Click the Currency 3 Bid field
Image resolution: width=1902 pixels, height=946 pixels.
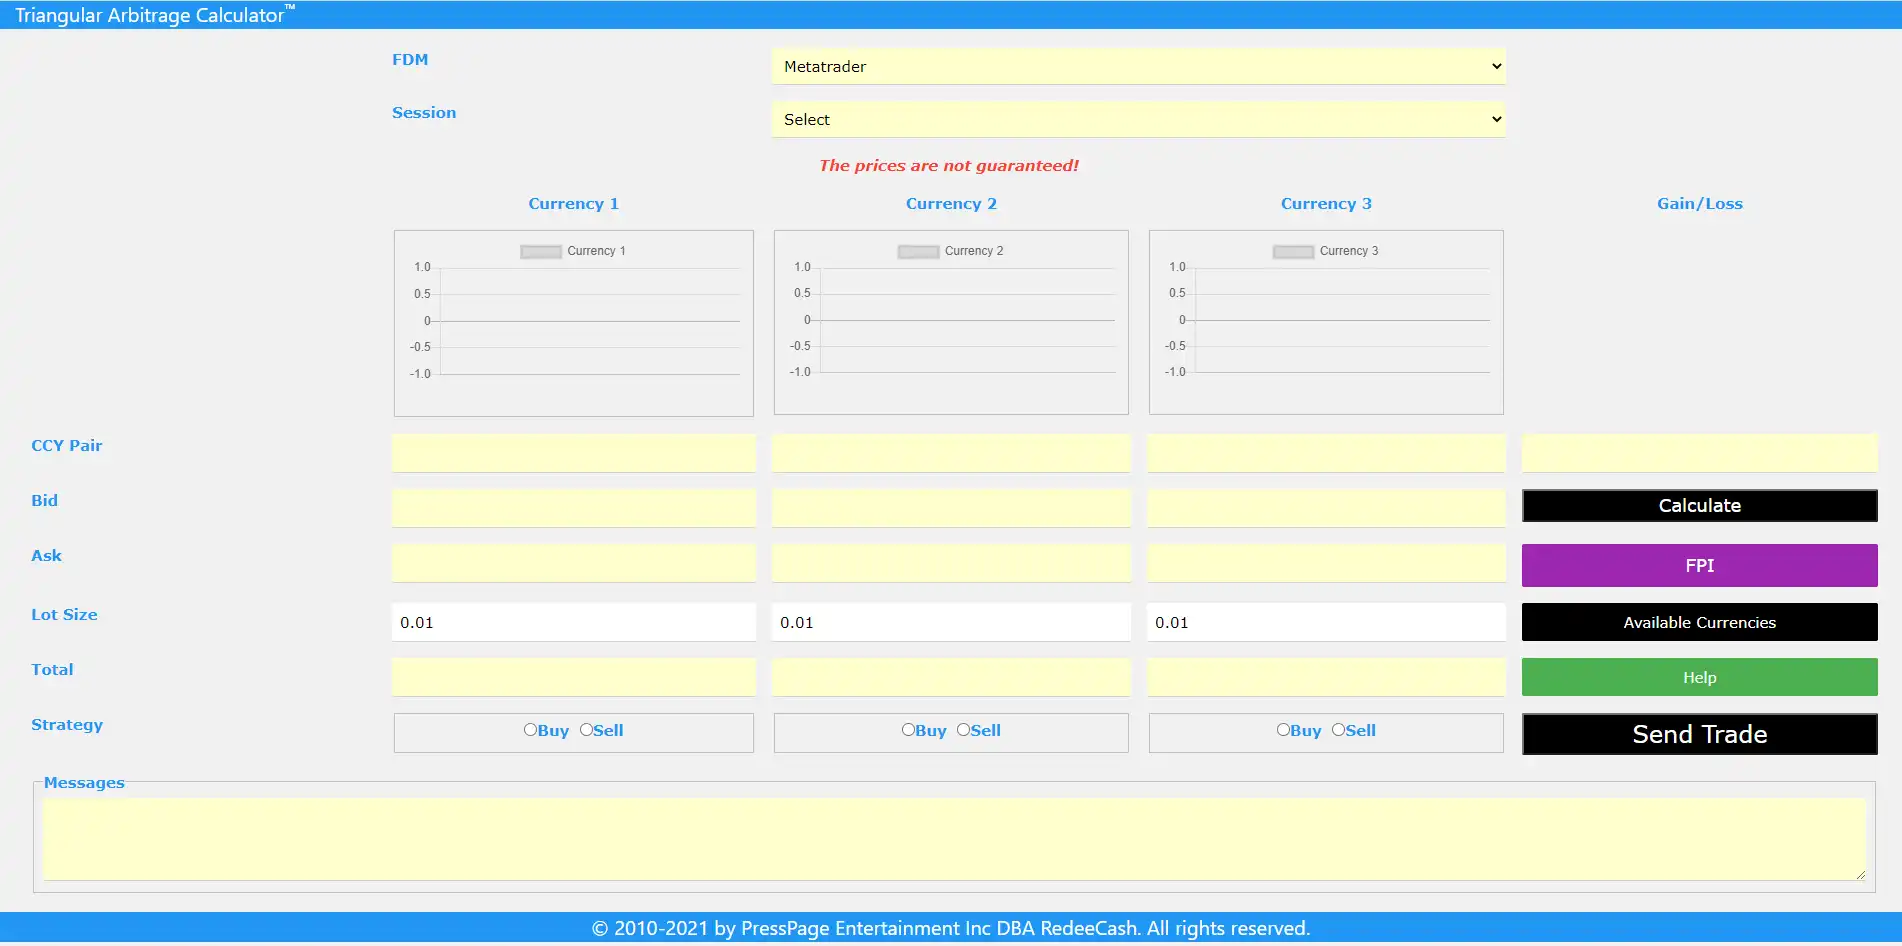coord(1326,508)
